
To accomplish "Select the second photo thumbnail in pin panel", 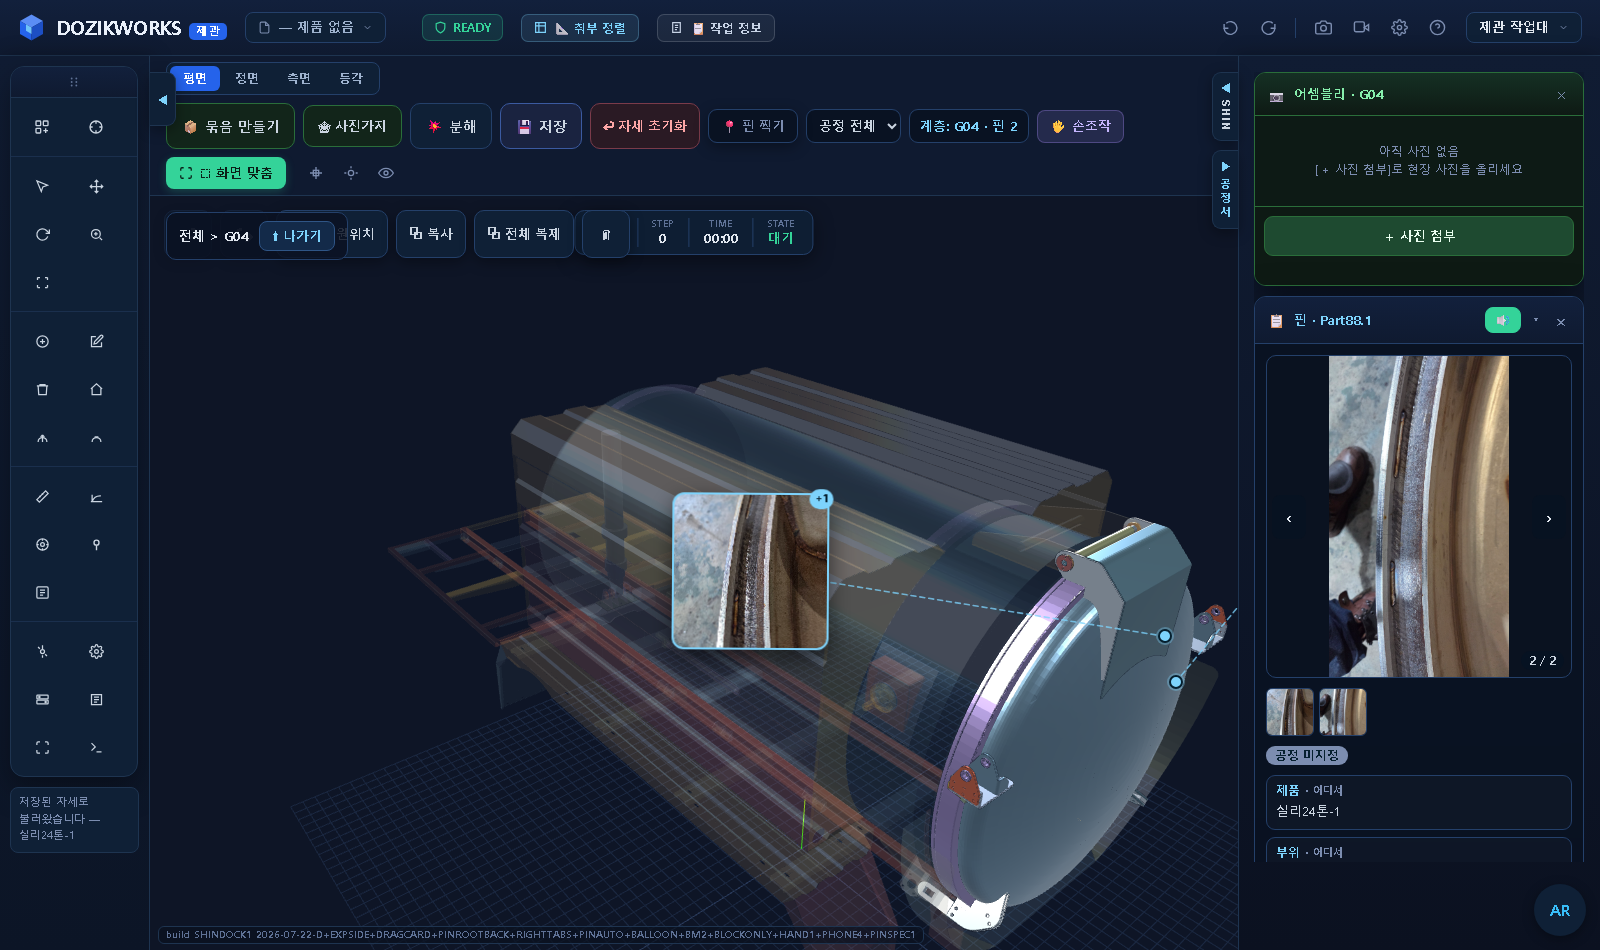I will pyautogui.click(x=1343, y=712).
